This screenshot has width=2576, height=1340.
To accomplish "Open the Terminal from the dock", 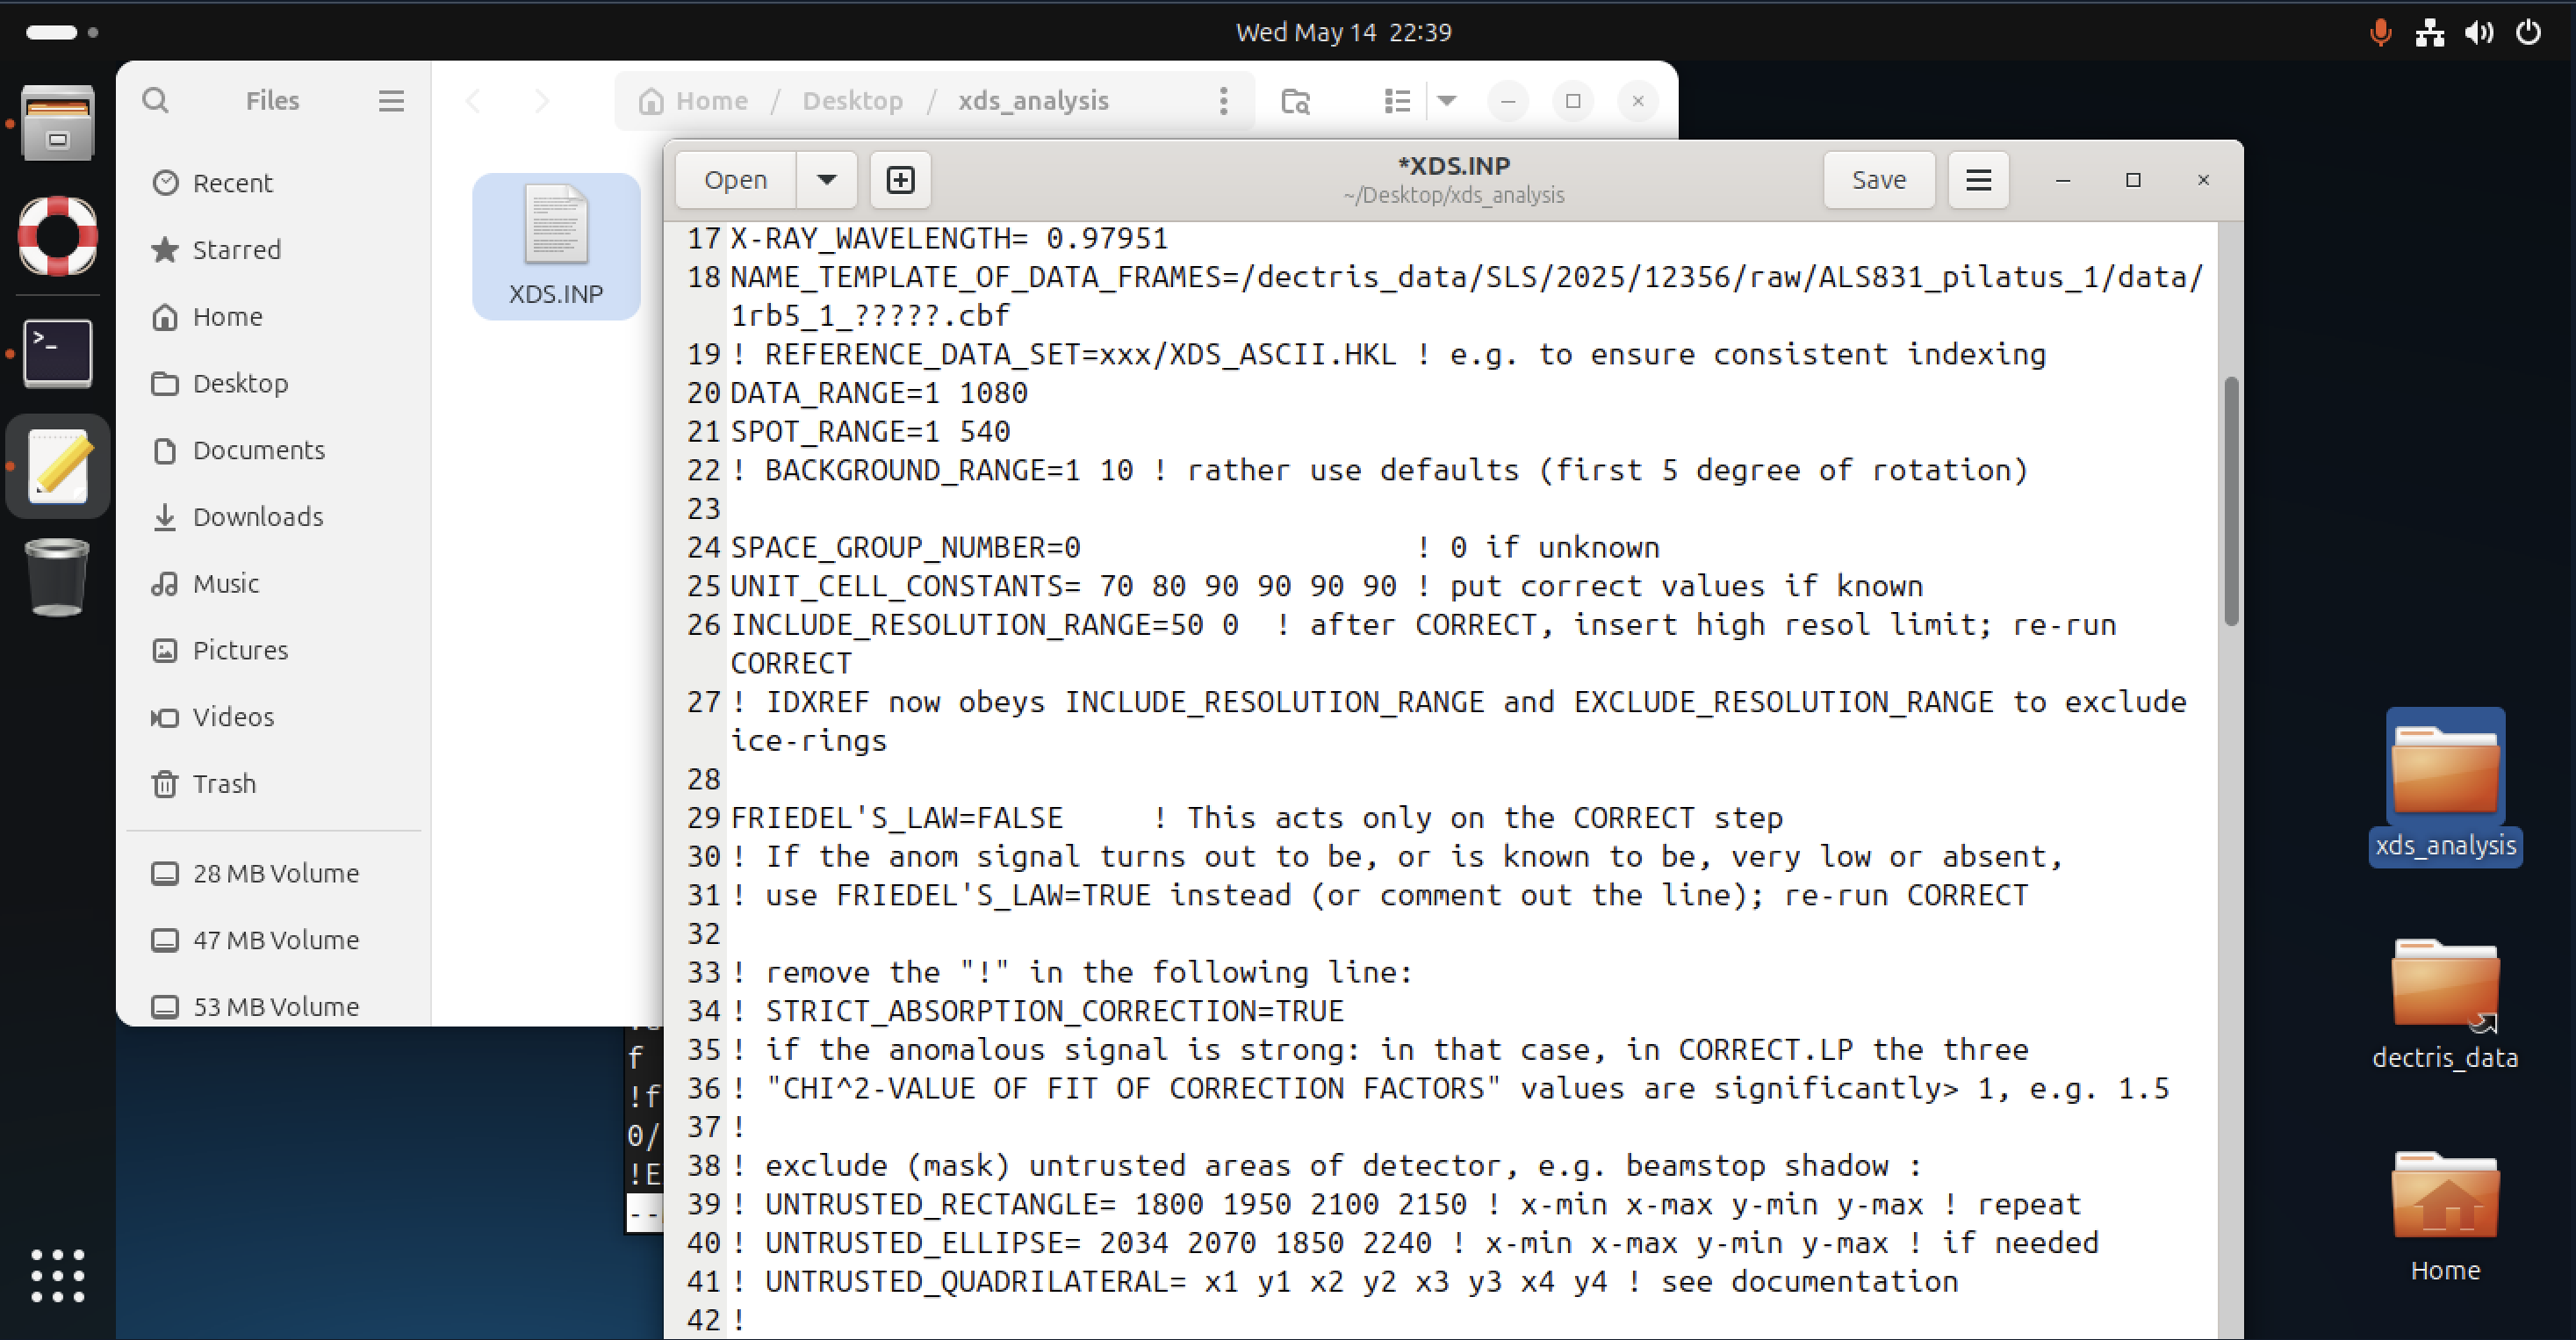I will click(x=58, y=353).
